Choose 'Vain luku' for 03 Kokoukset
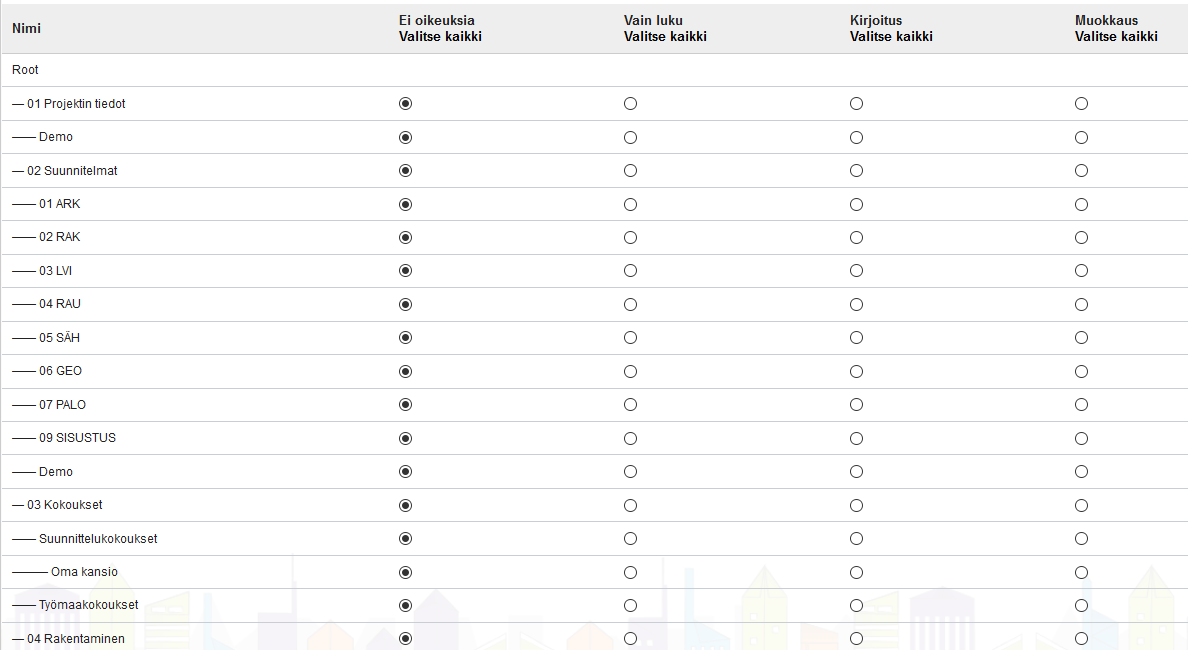 tap(630, 505)
